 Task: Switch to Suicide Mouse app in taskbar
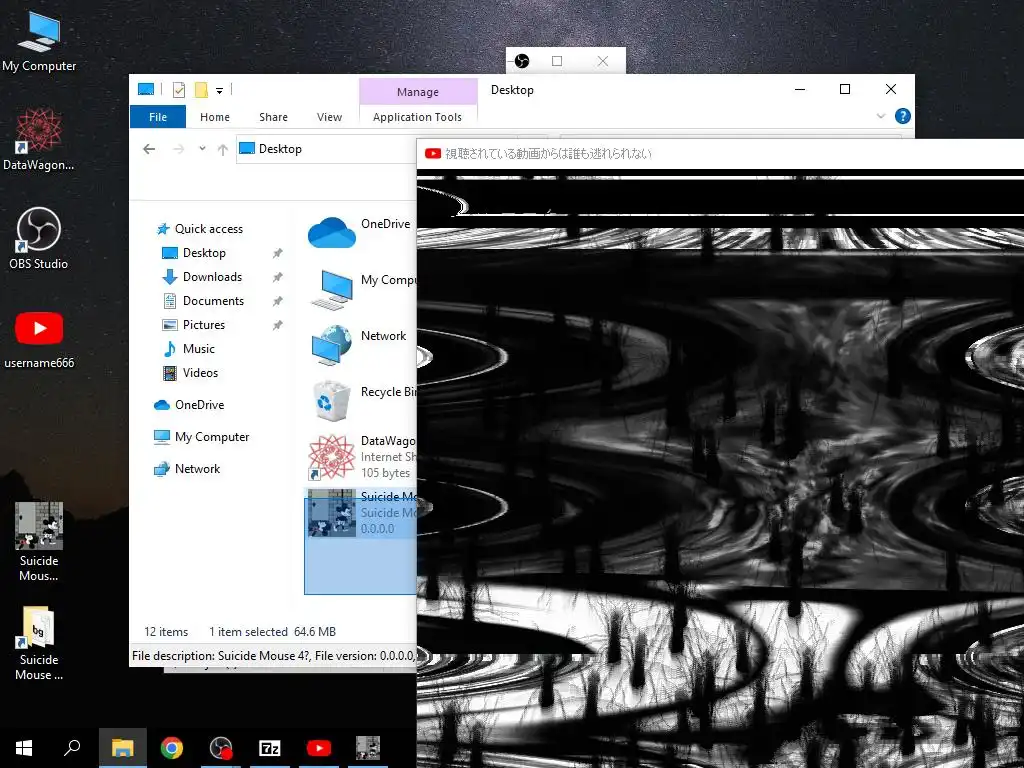(x=368, y=748)
